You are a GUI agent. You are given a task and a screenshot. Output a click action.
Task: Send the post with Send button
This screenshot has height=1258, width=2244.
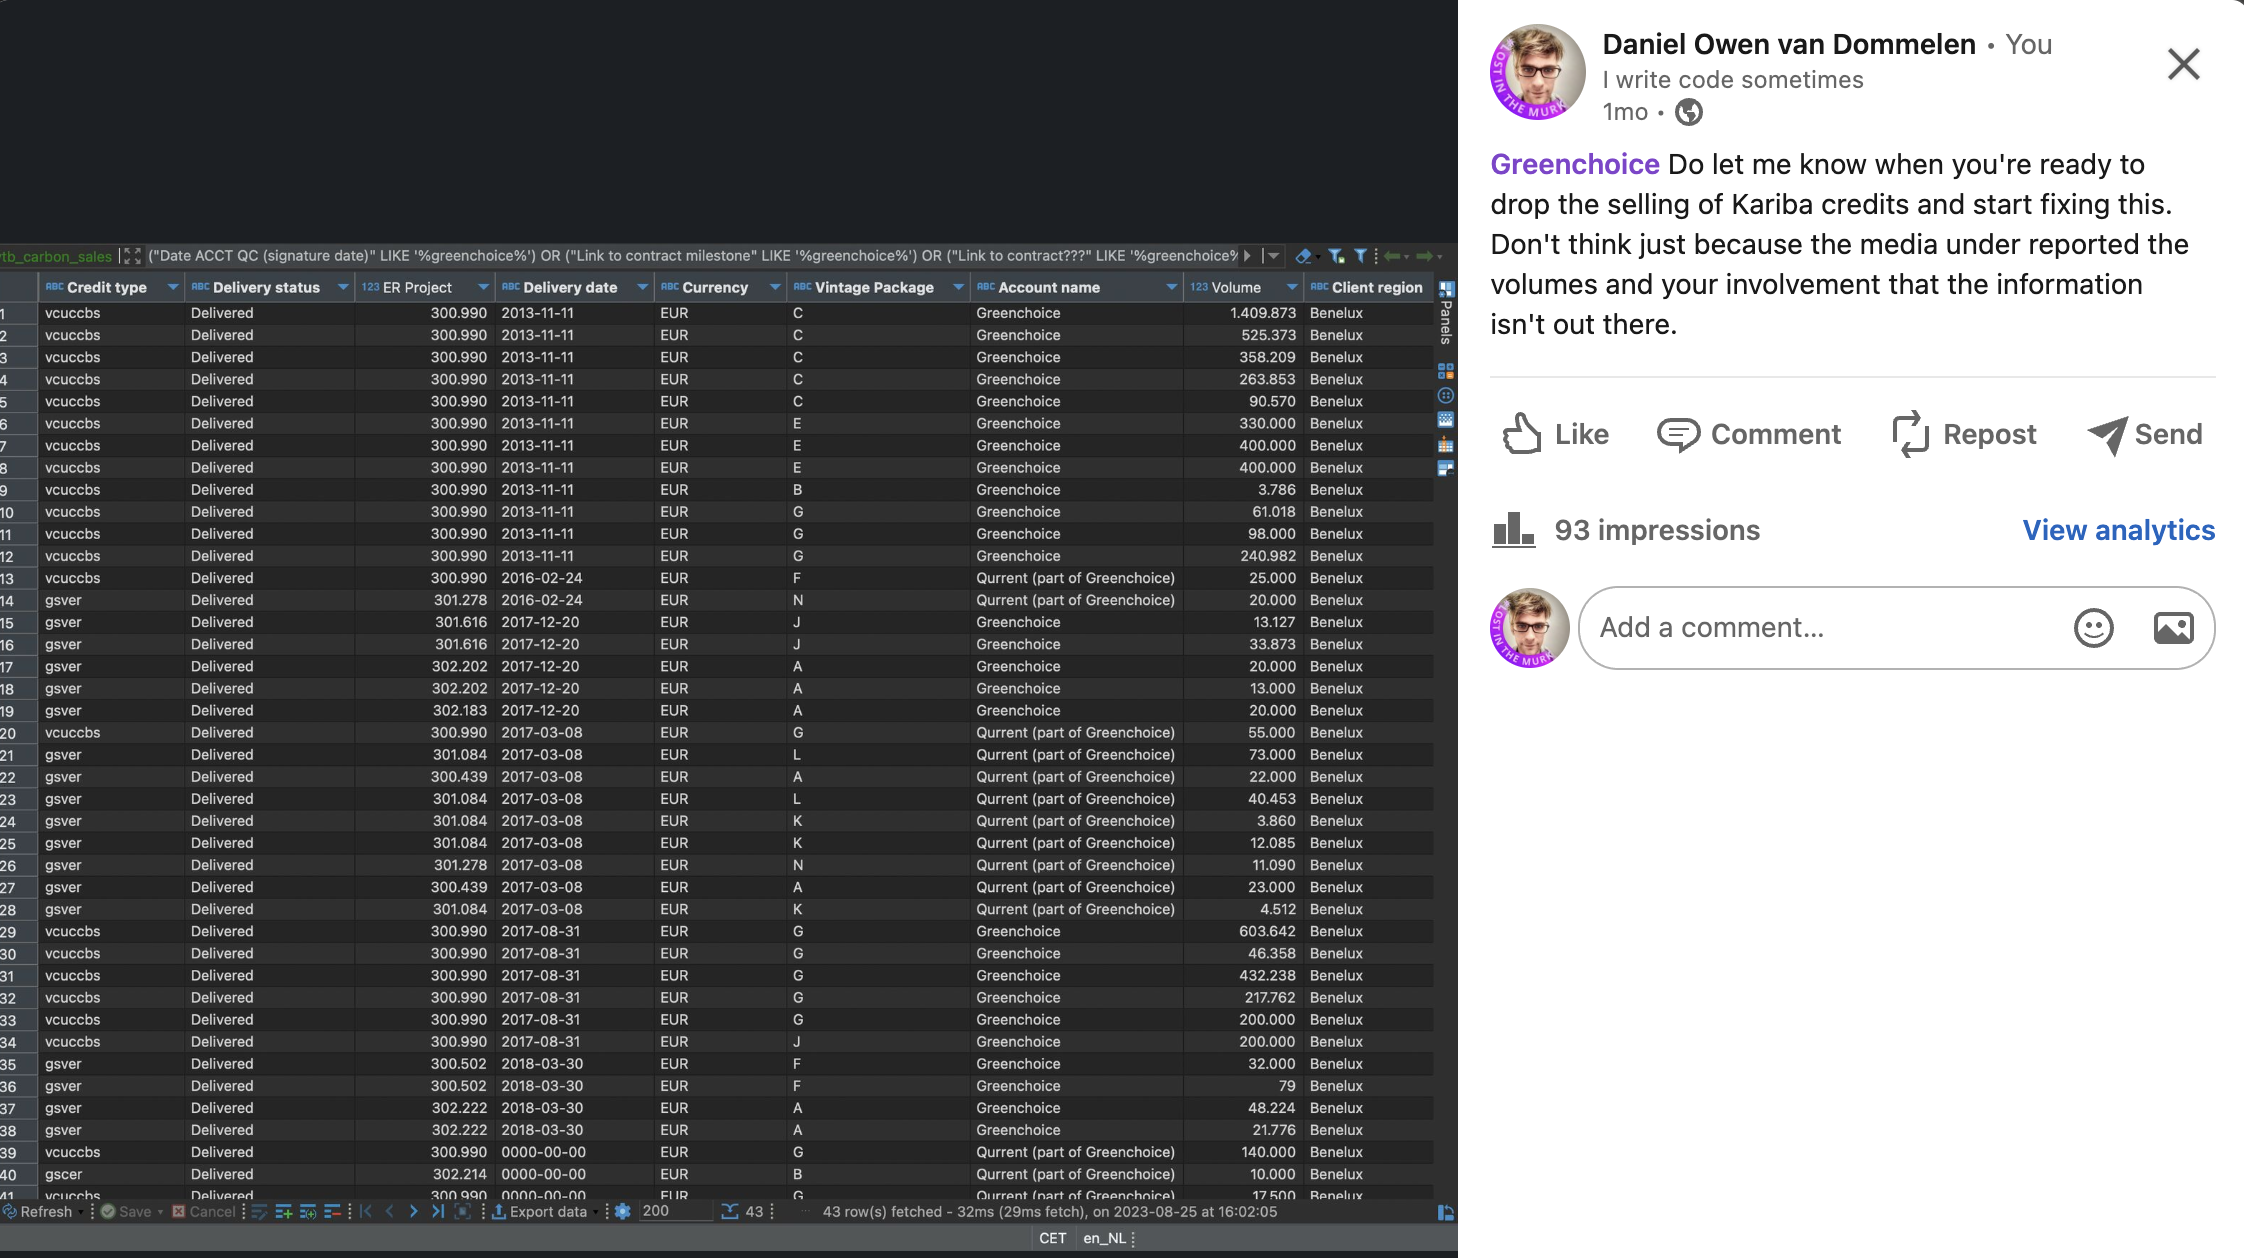2145,434
